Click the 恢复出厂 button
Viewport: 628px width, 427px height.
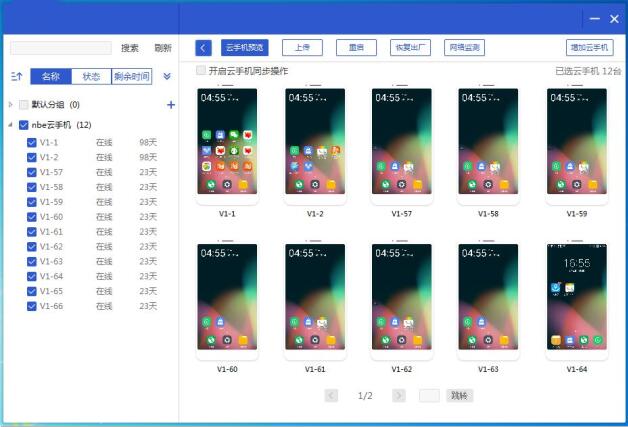410,47
